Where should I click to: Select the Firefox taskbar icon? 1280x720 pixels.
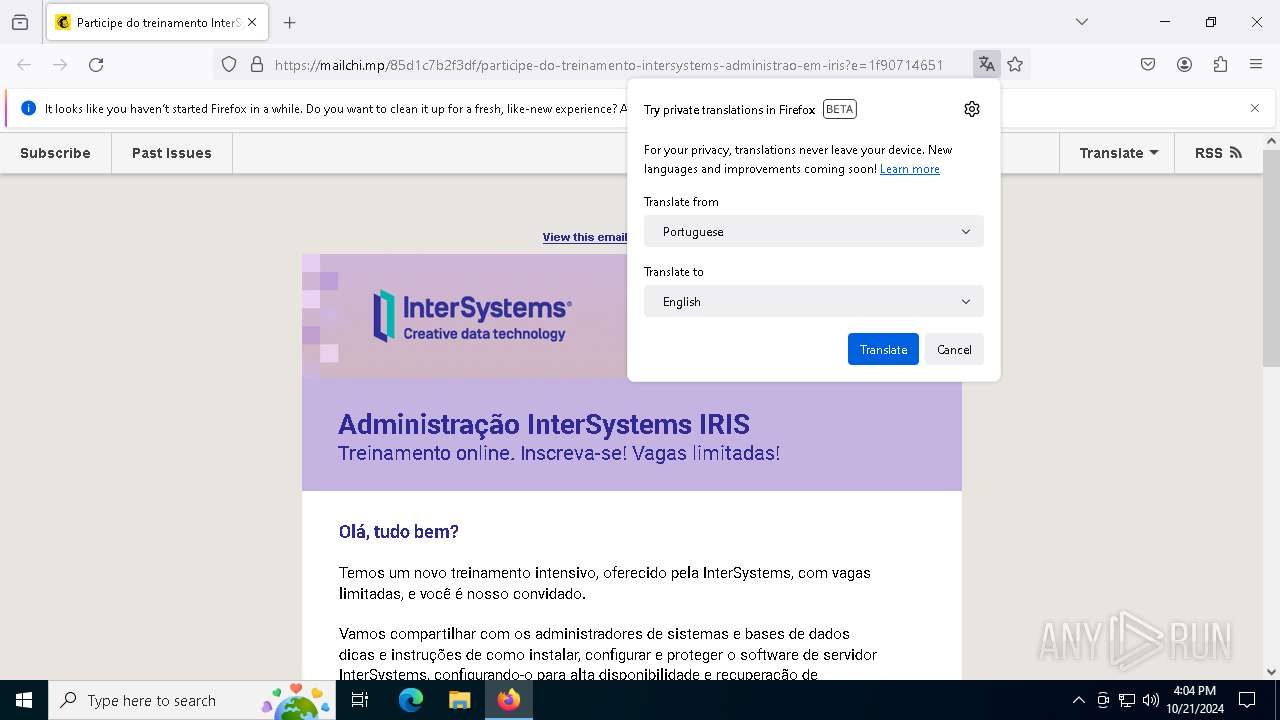(x=509, y=700)
